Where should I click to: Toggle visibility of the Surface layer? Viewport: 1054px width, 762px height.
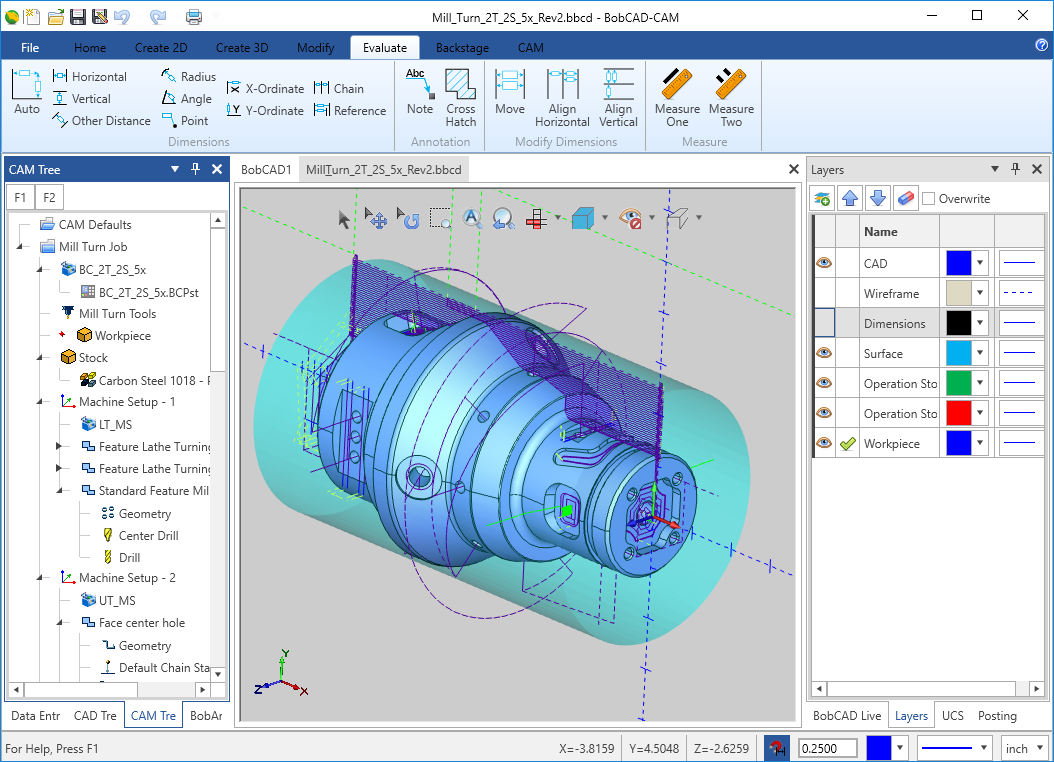(824, 354)
